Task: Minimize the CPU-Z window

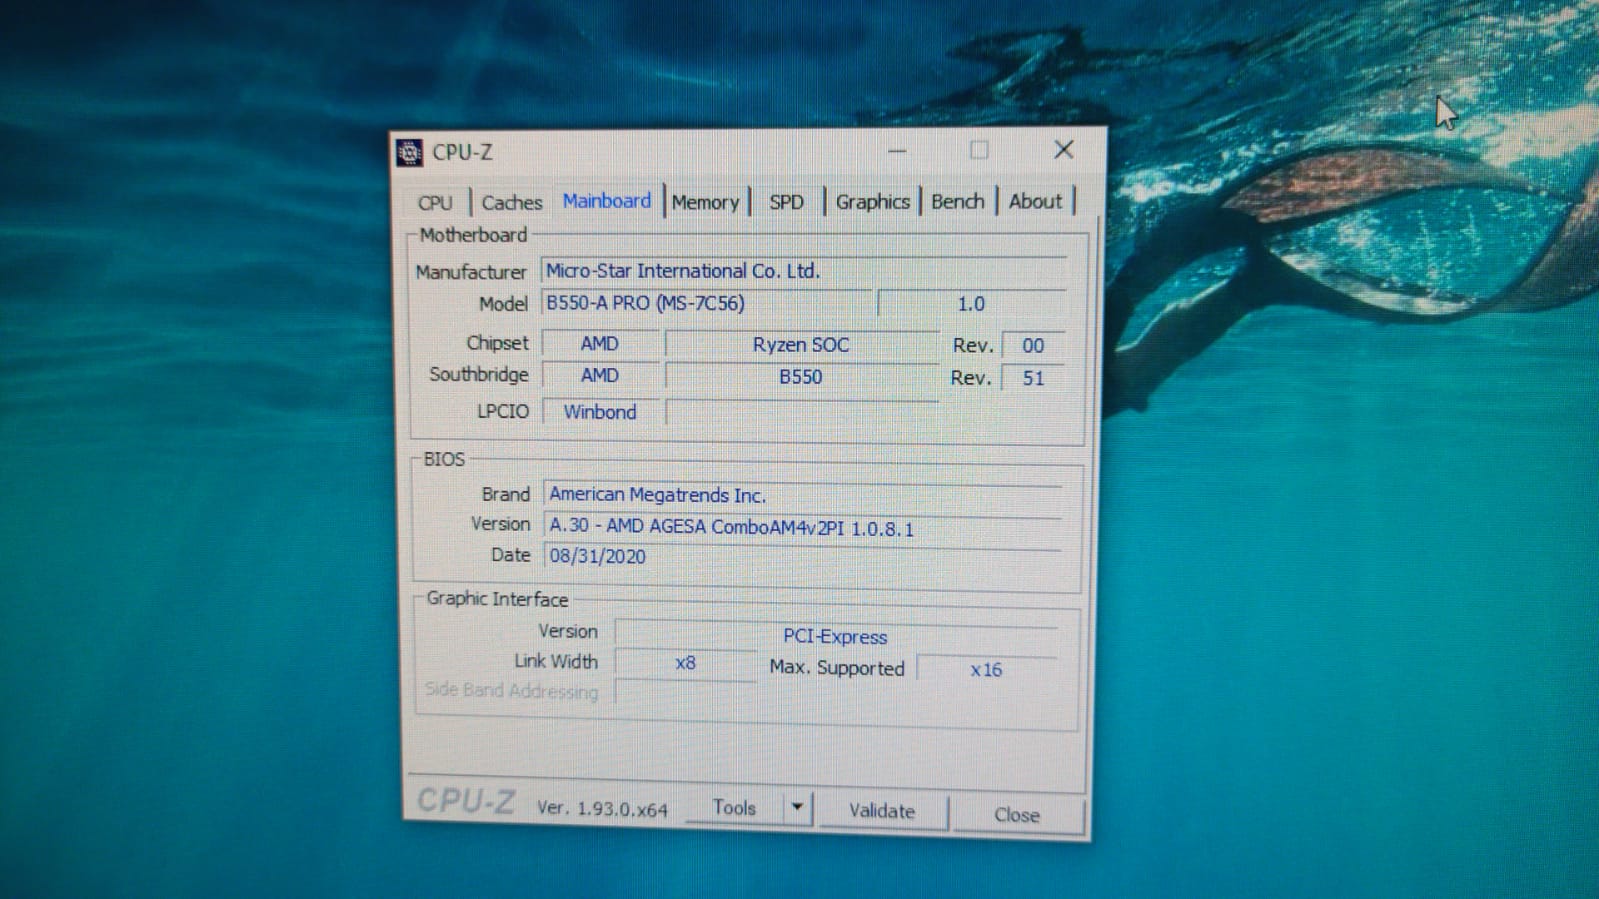Action: pos(897,151)
